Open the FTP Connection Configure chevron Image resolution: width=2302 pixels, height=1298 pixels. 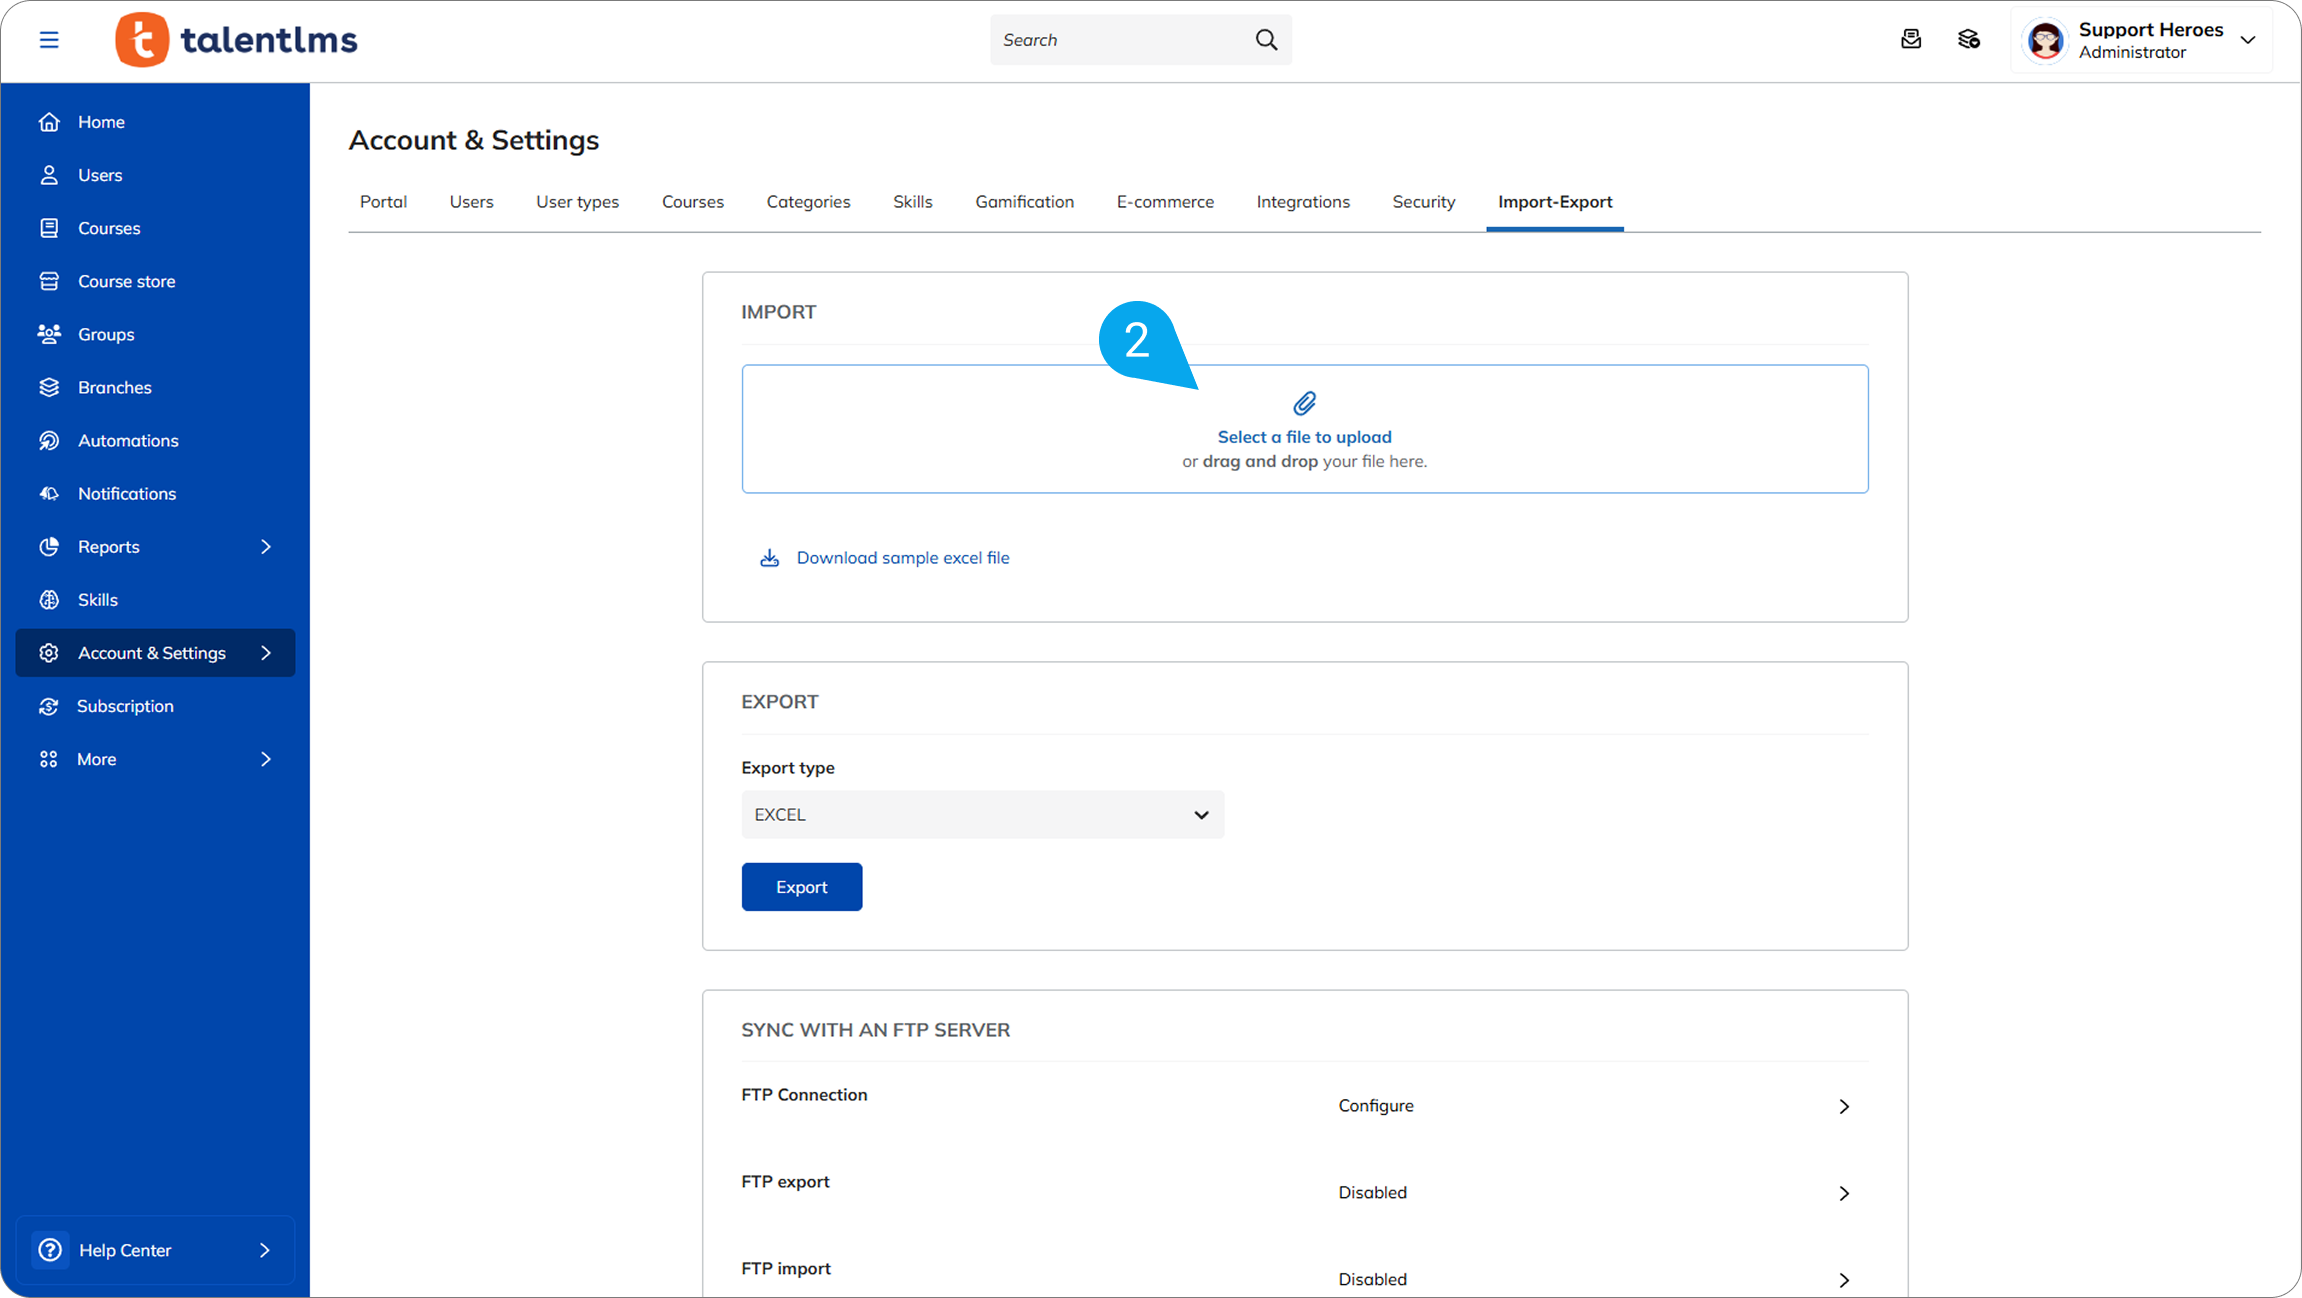[1844, 1106]
